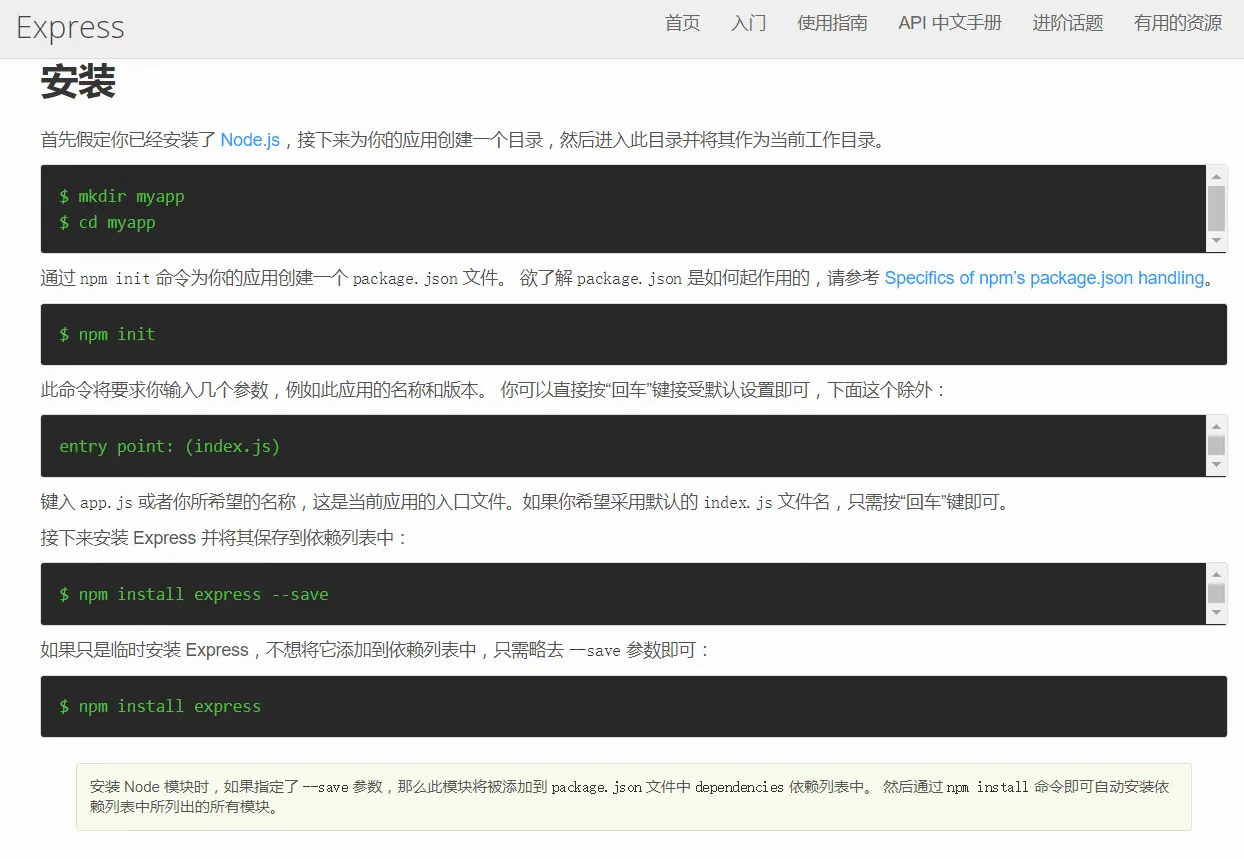
Task: Open the 进阶话题 navigation menu
Action: [1068, 23]
